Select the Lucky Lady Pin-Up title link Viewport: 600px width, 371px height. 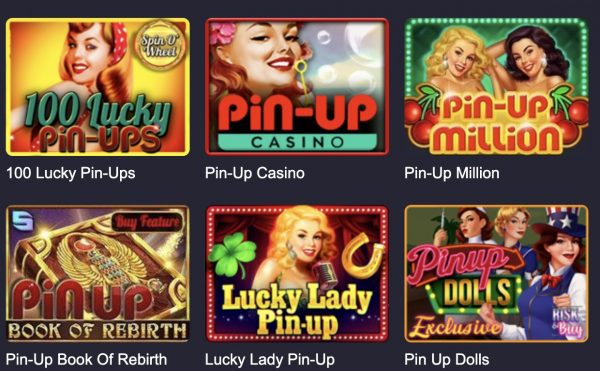pos(270,360)
